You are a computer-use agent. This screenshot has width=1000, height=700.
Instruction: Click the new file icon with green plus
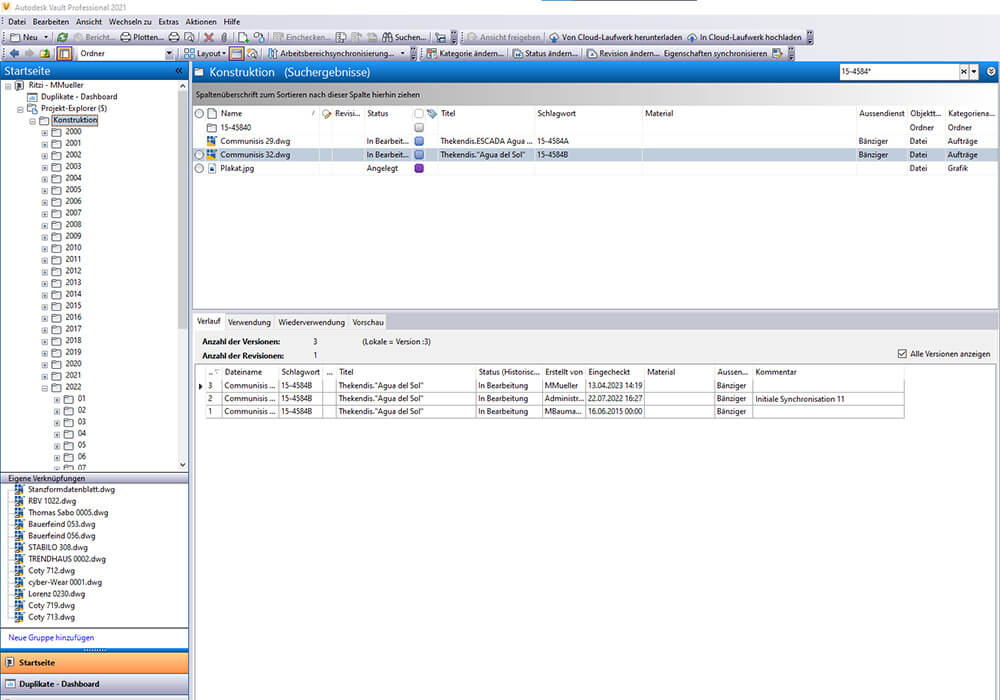point(243,38)
